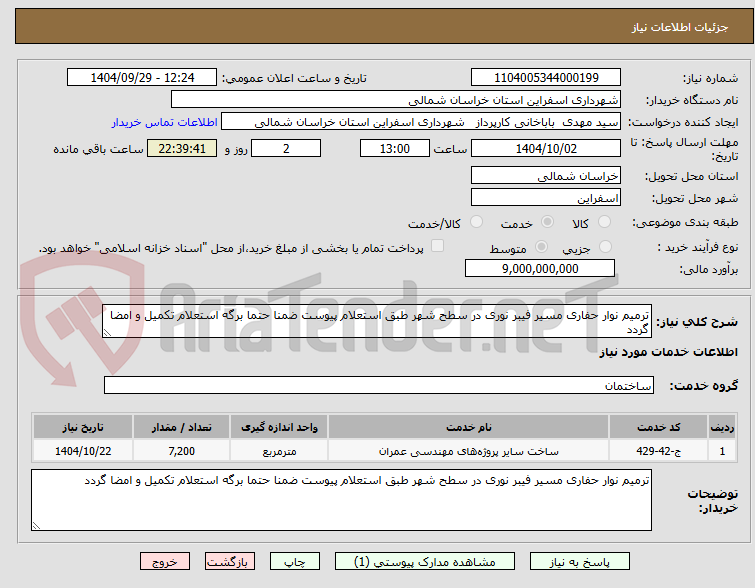755x588 pixels.
Task: Click the buyer organization name field
Action: pos(396,100)
